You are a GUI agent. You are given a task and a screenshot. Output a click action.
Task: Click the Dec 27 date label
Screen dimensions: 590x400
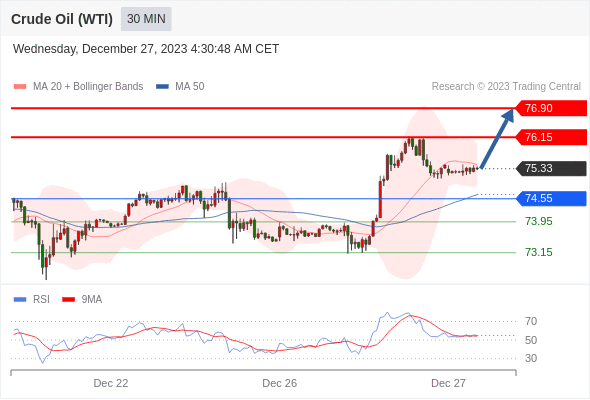(x=448, y=383)
